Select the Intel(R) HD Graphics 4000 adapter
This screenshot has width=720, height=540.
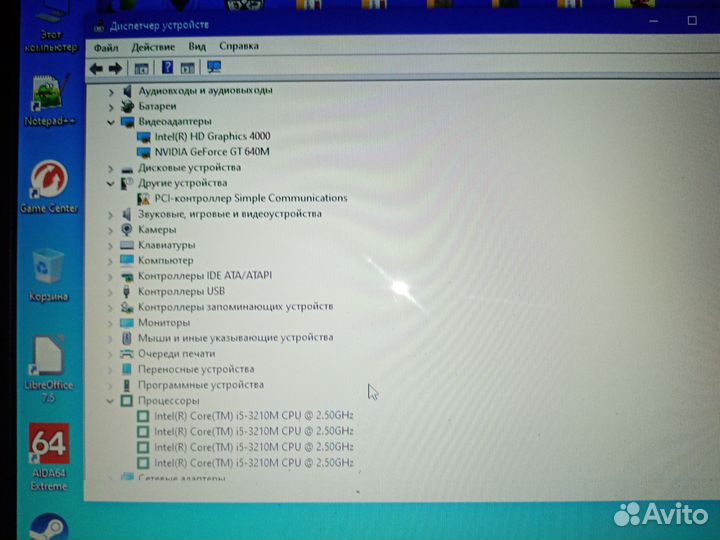coord(204,136)
